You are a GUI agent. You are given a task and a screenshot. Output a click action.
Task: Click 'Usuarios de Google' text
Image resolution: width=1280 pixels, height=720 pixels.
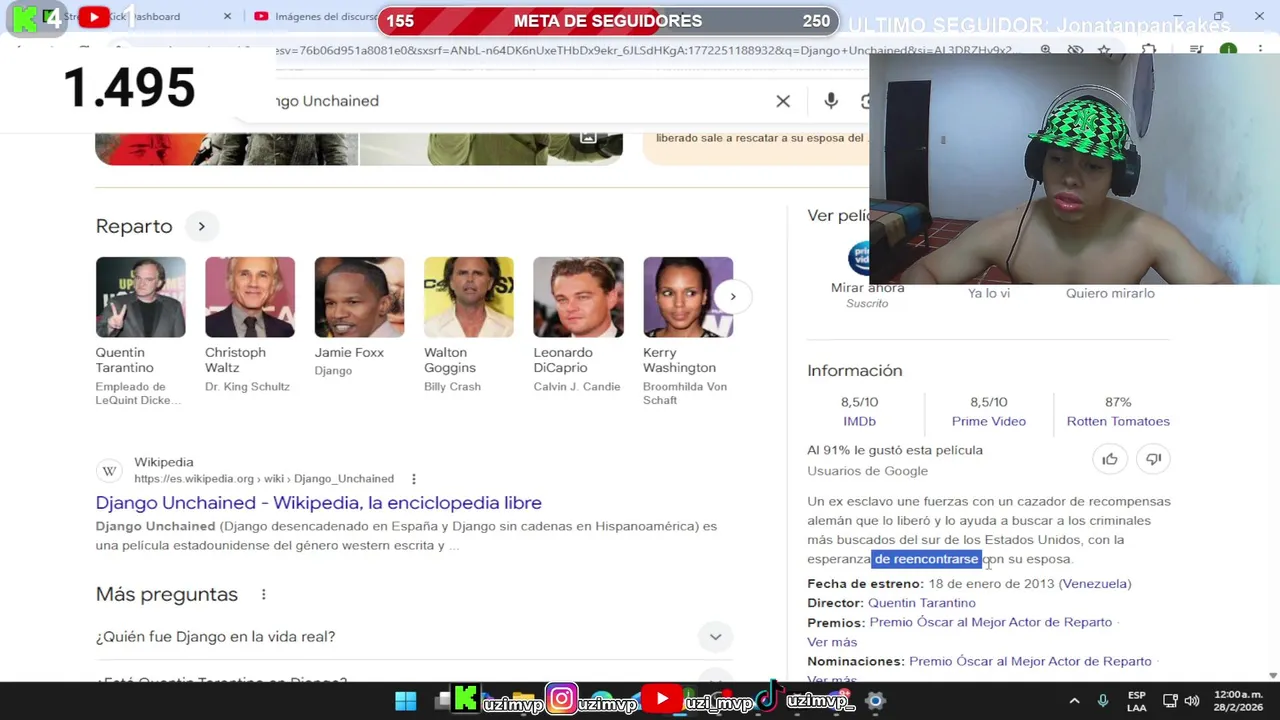point(868,471)
